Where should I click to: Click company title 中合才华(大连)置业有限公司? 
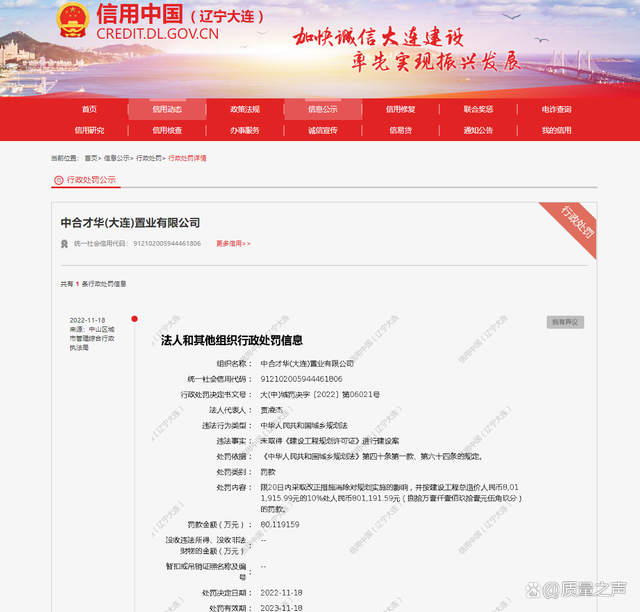pos(130,223)
